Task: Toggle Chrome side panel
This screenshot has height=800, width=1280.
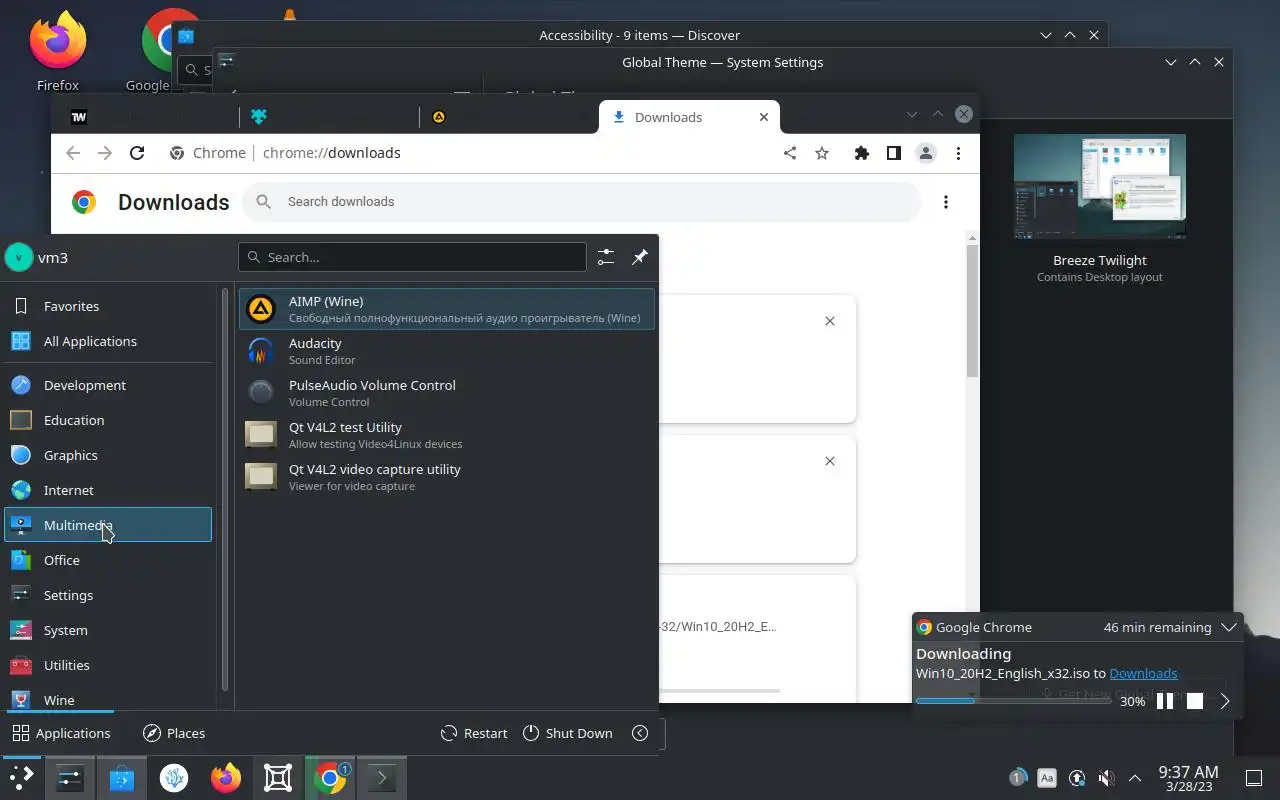Action: 894,153
